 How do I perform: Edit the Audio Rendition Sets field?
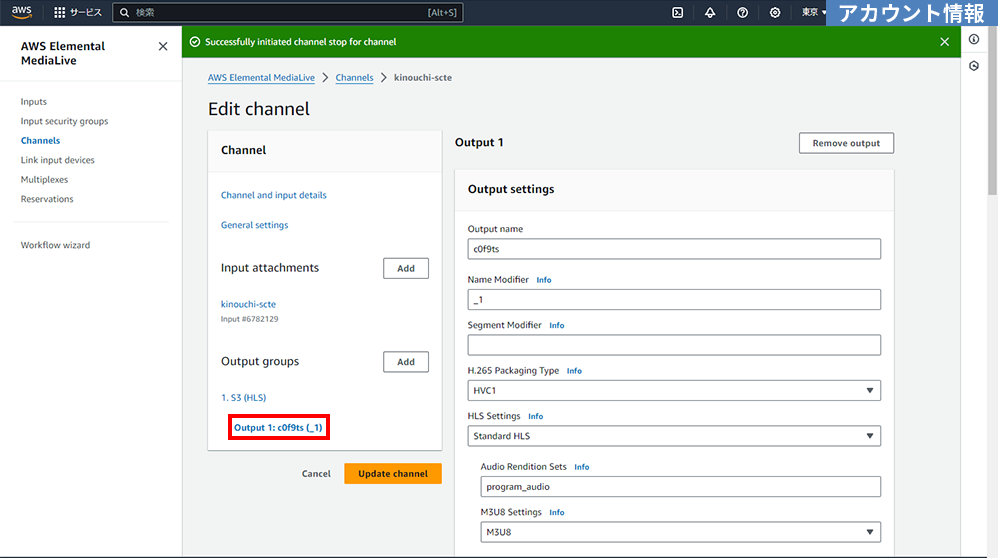pos(680,487)
